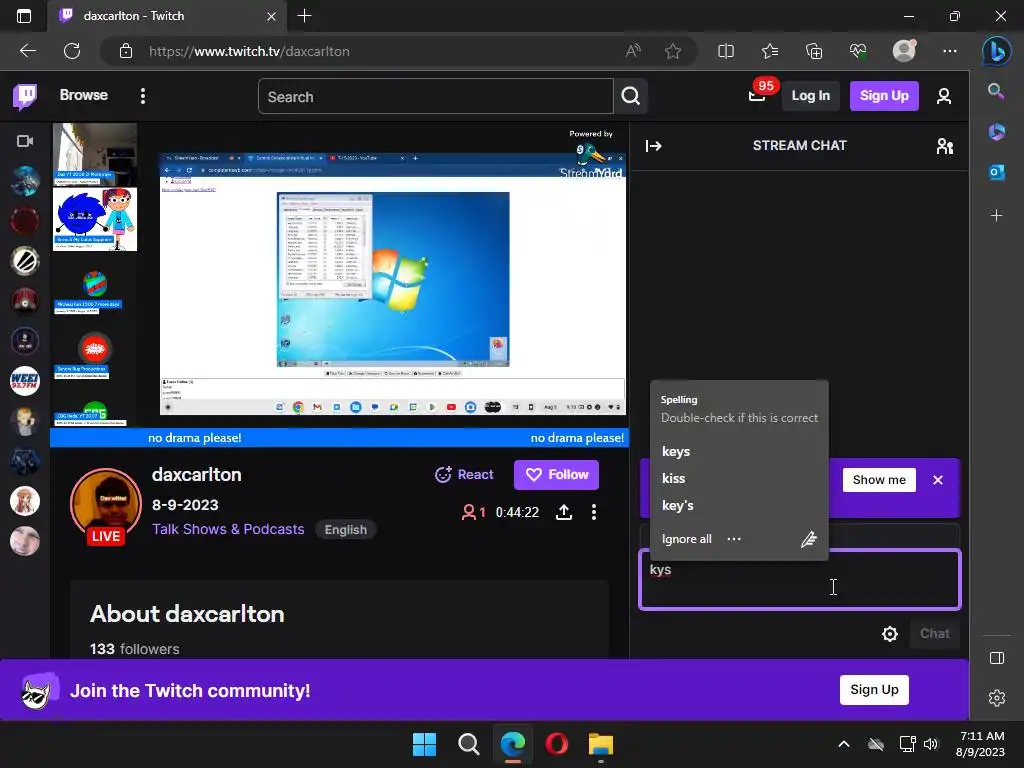Click the top Sign Up button
1024x768 pixels.
point(884,96)
